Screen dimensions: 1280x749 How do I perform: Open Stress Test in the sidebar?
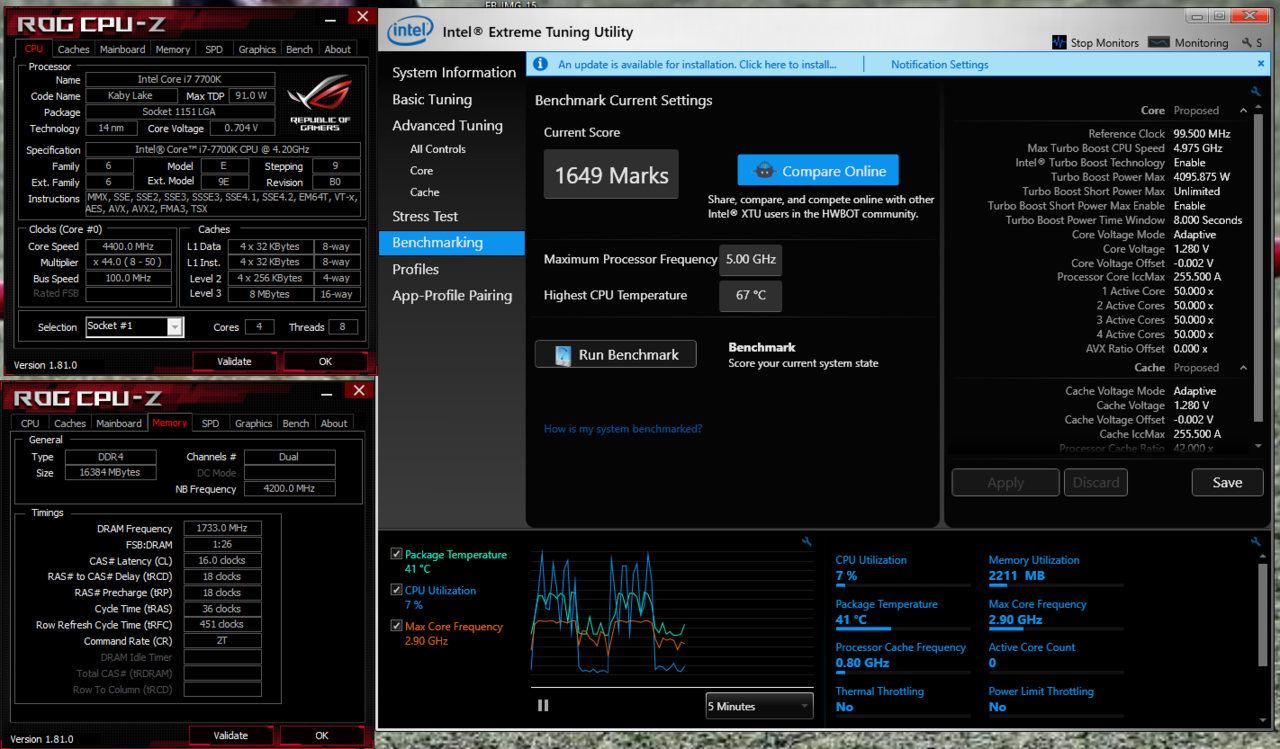[x=425, y=216]
